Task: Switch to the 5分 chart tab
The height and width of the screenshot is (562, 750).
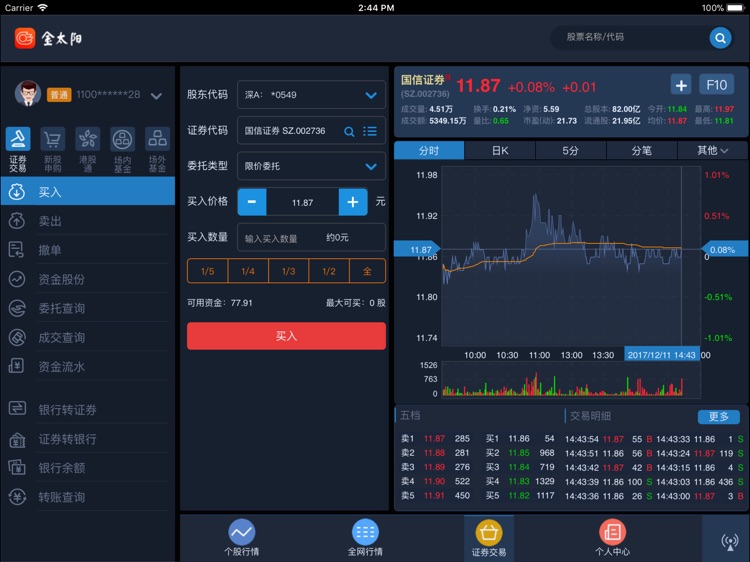Action: click(571, 151)
